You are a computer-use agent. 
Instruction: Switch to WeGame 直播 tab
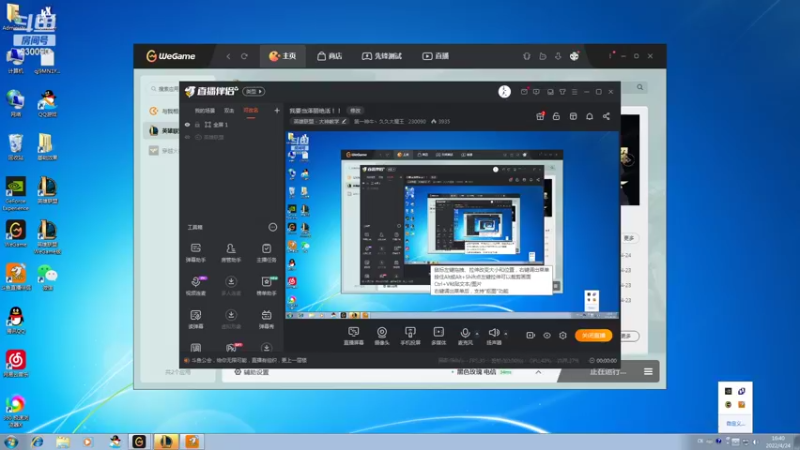(435, 56)
